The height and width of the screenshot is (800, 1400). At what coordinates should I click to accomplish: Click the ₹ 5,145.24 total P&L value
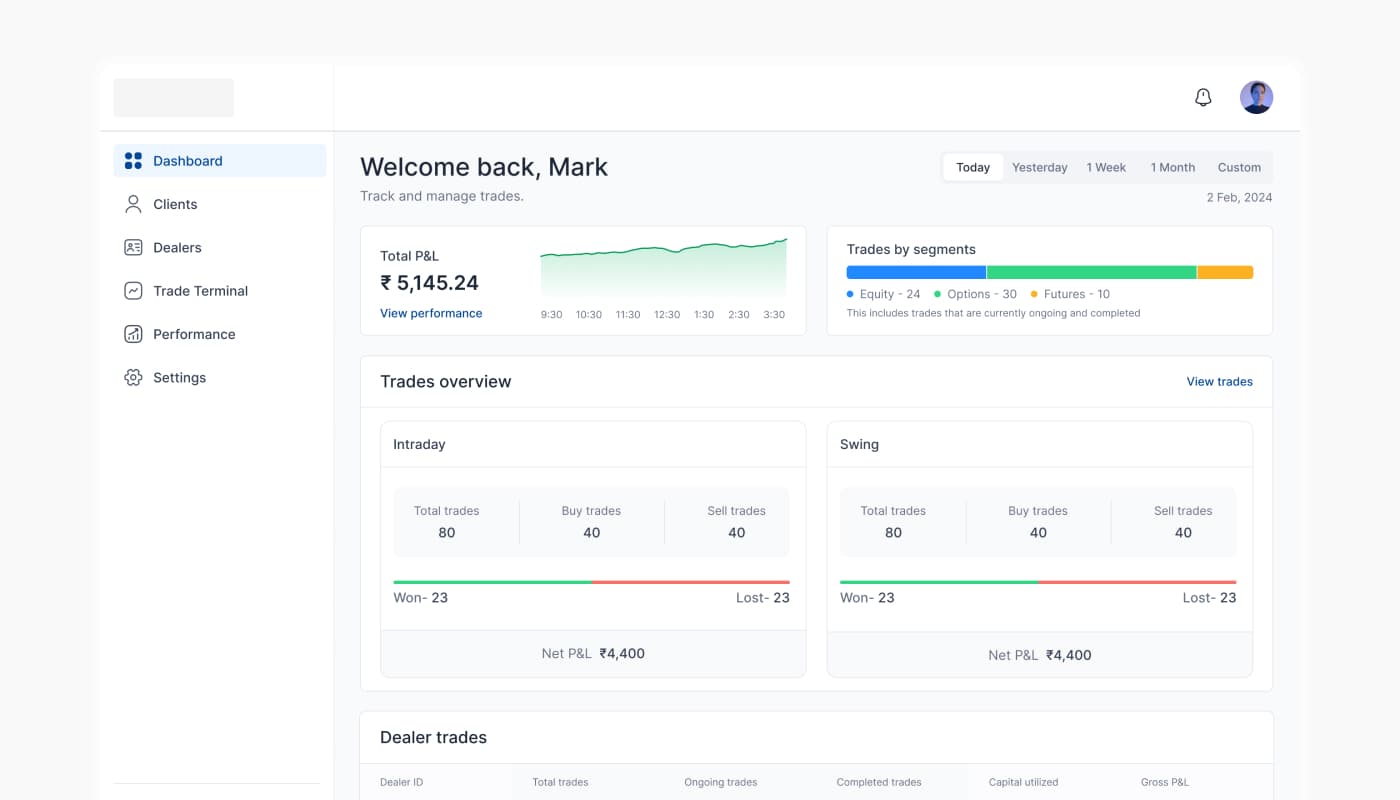(x=430, y=283)
